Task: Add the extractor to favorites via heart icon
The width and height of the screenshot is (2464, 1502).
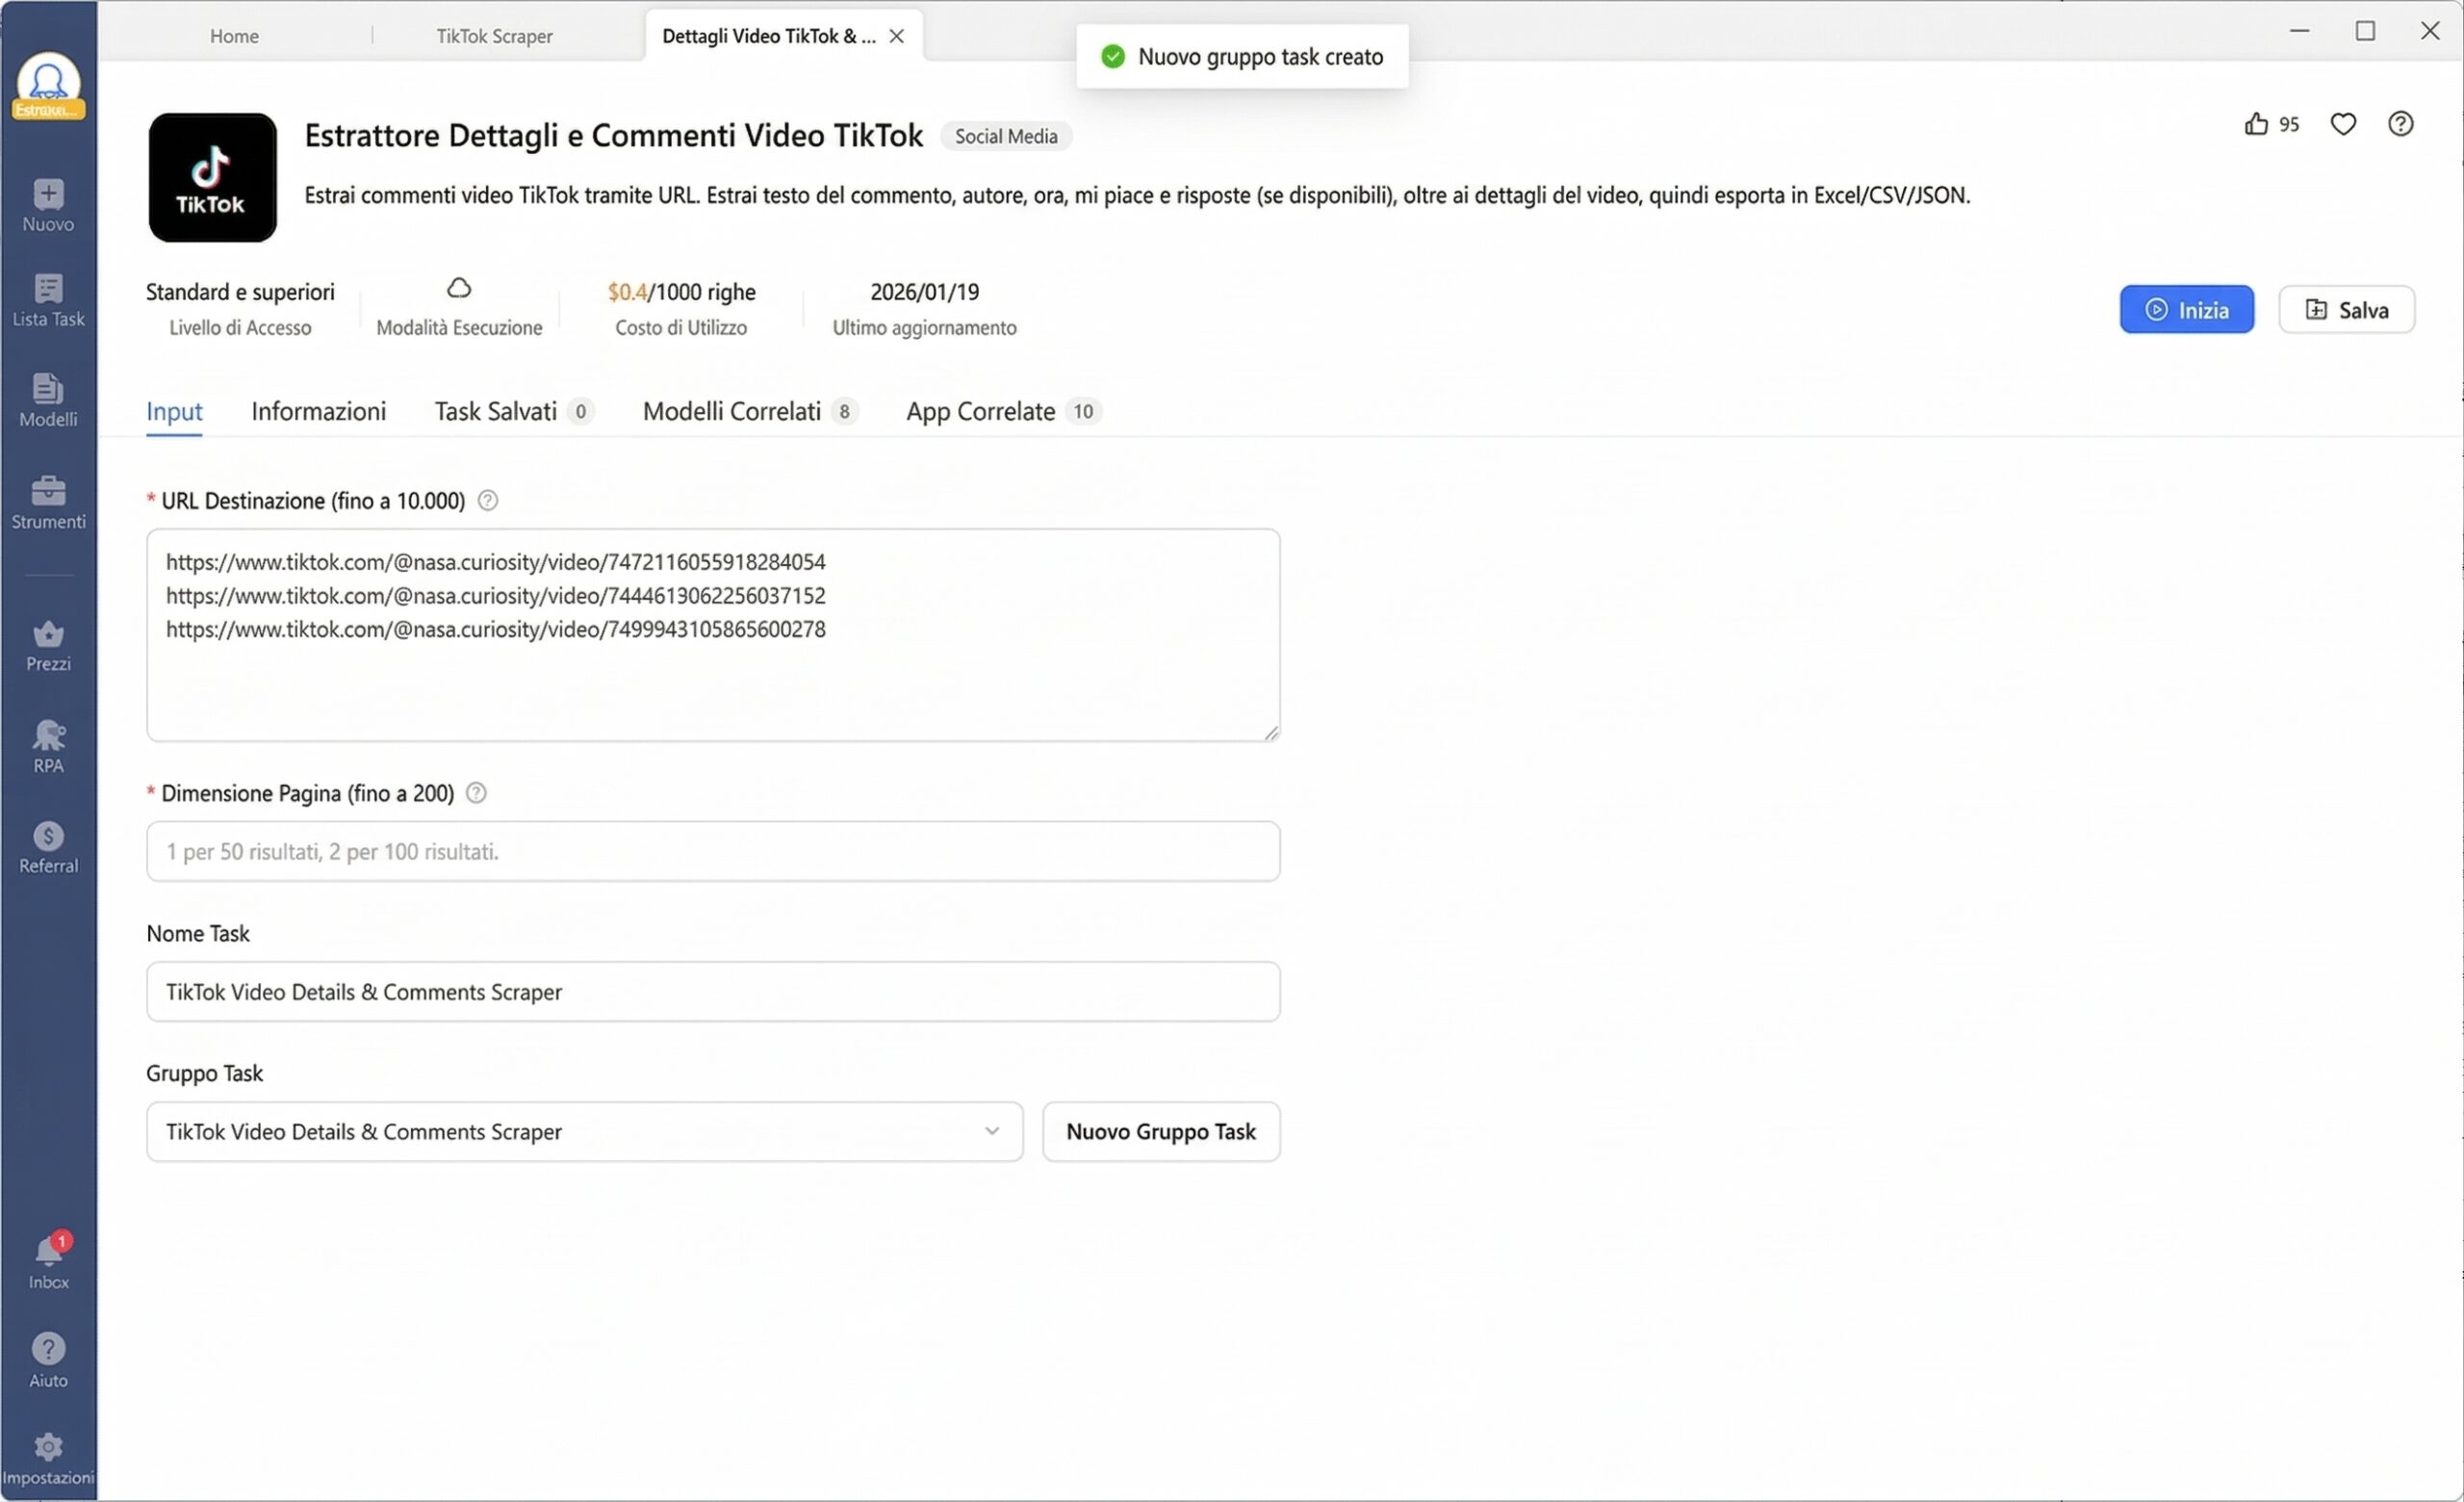Action: (x=2344, y=123)
